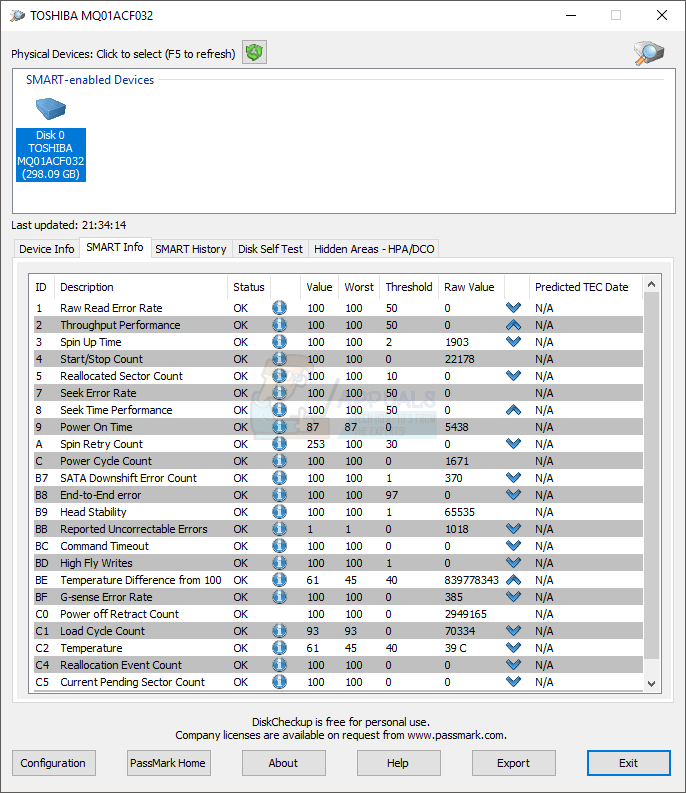This screenshot has height=793, width=686.
Task: Click the Configuration button
Action: [x=53, y=763]
